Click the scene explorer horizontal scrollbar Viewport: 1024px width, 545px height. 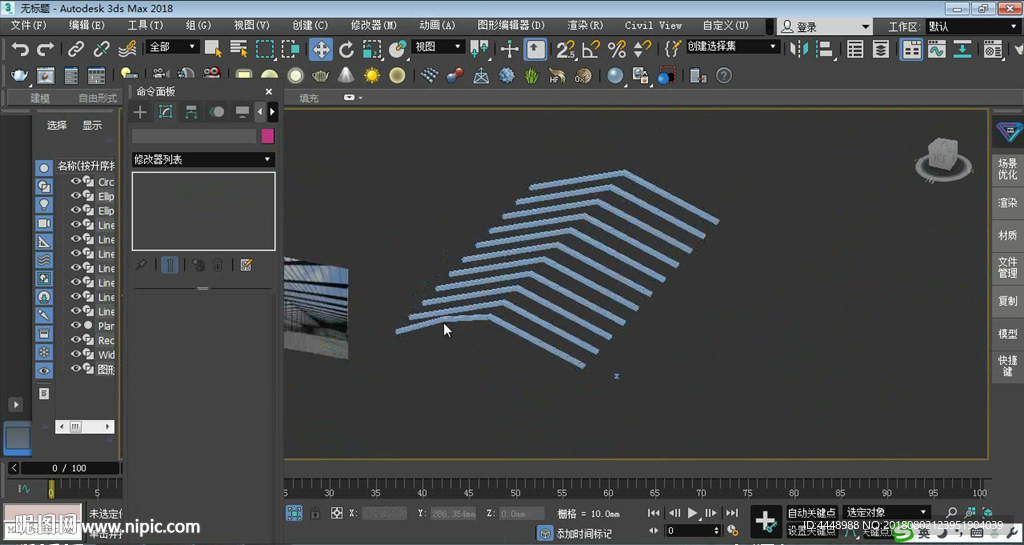coord(85,427)
